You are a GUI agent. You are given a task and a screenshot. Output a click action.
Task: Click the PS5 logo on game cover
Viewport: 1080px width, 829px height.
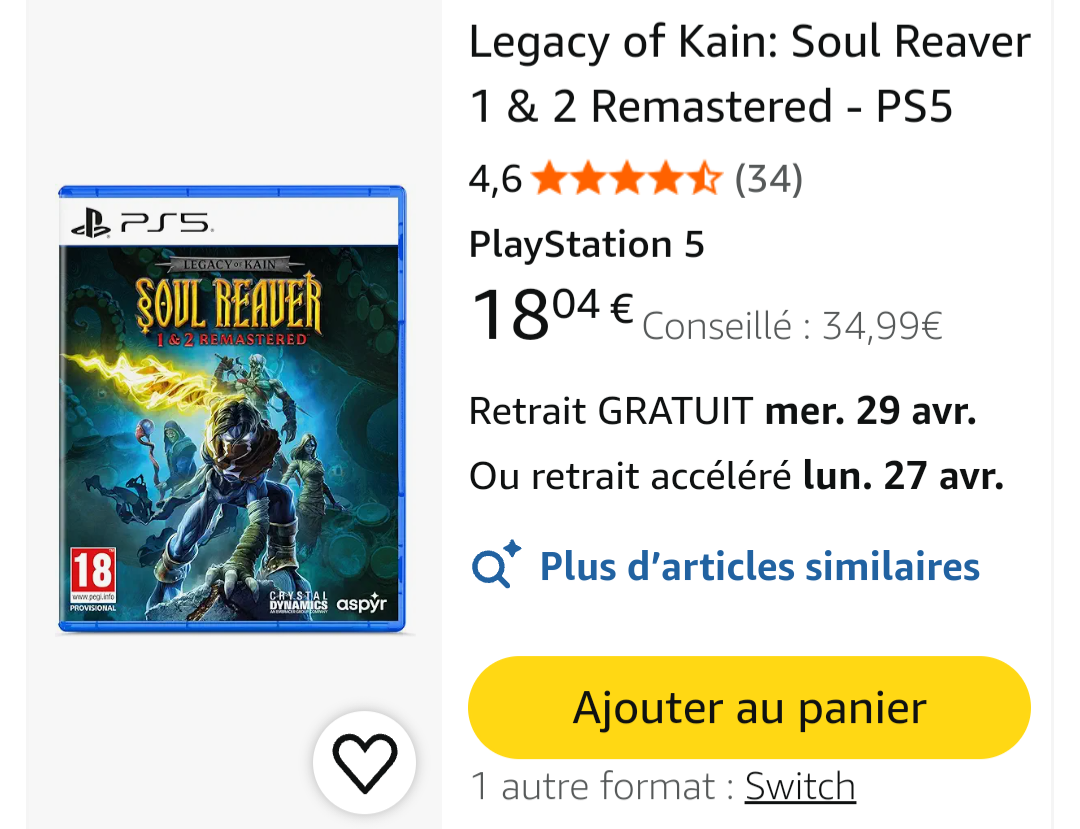coord(143,224)
